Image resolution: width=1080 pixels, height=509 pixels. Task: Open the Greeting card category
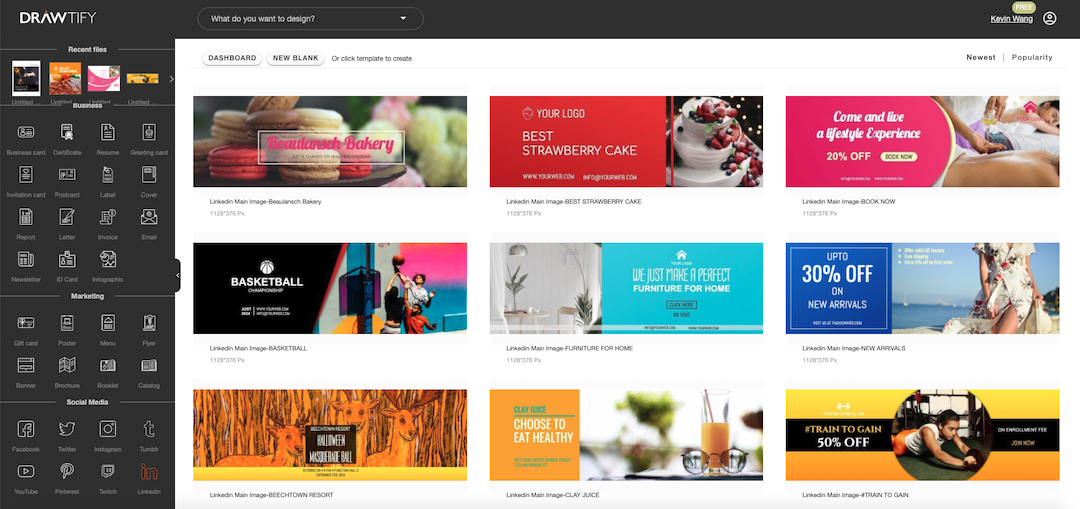tap(149, 132)
